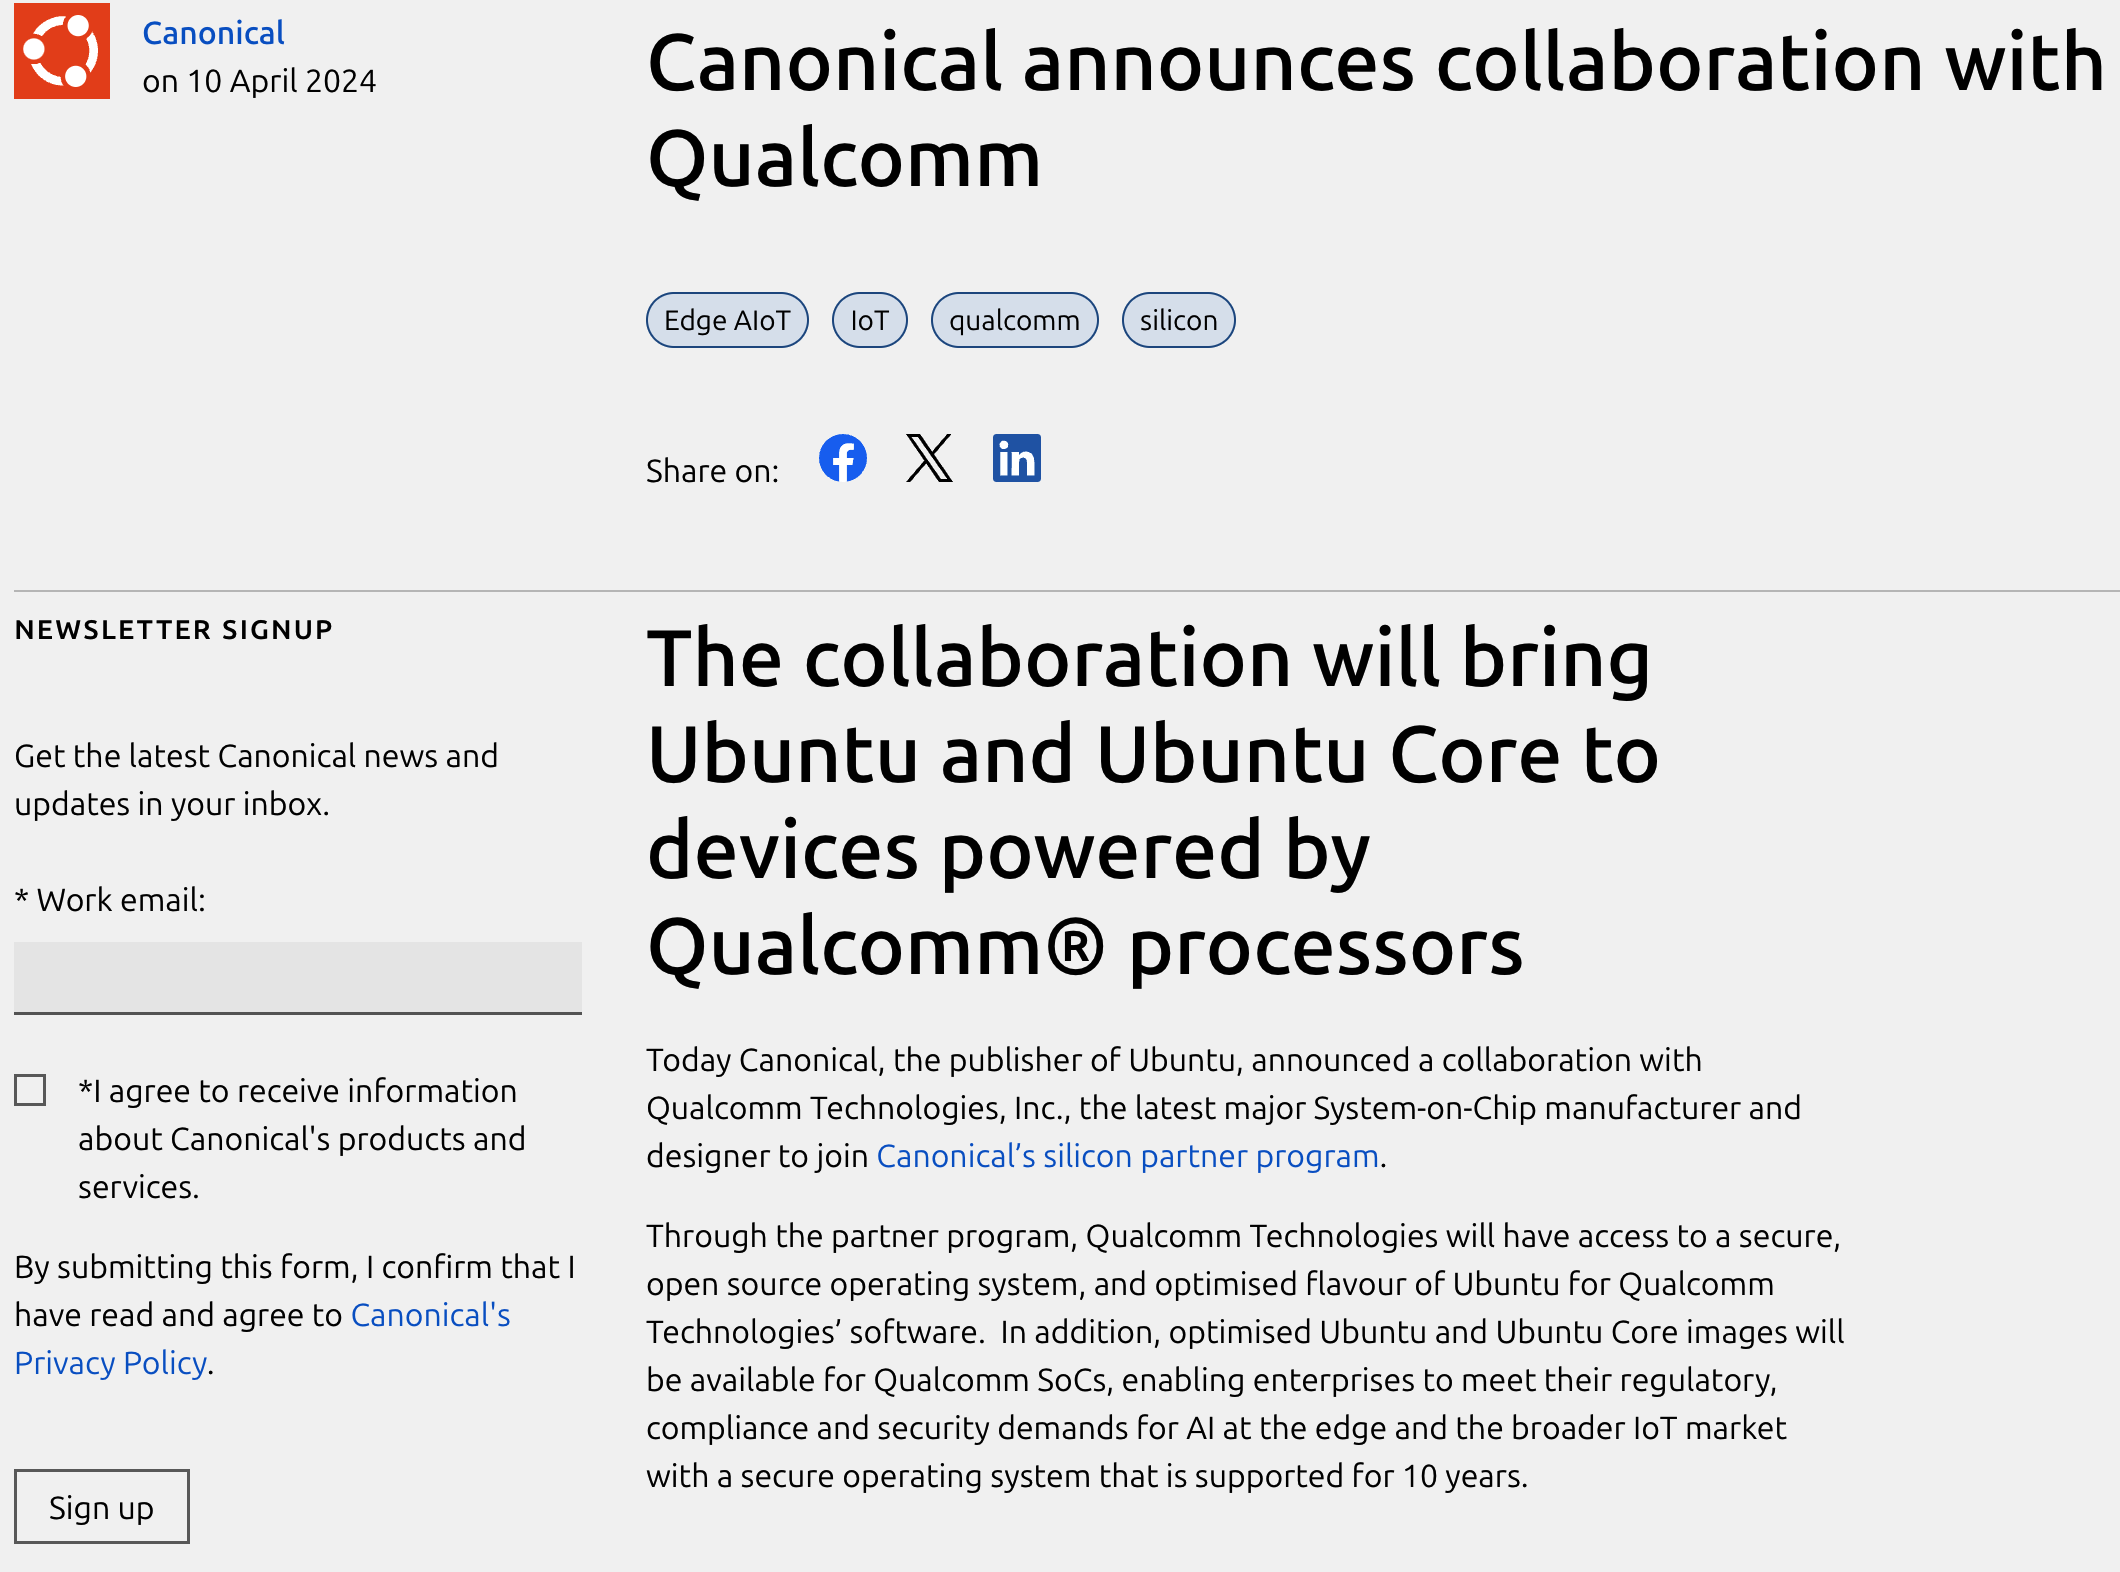The height and width of the screenshot is (1572, 2120).
Task: Open Canonical's Privacy Policy link
Action: coord(262,1339)
